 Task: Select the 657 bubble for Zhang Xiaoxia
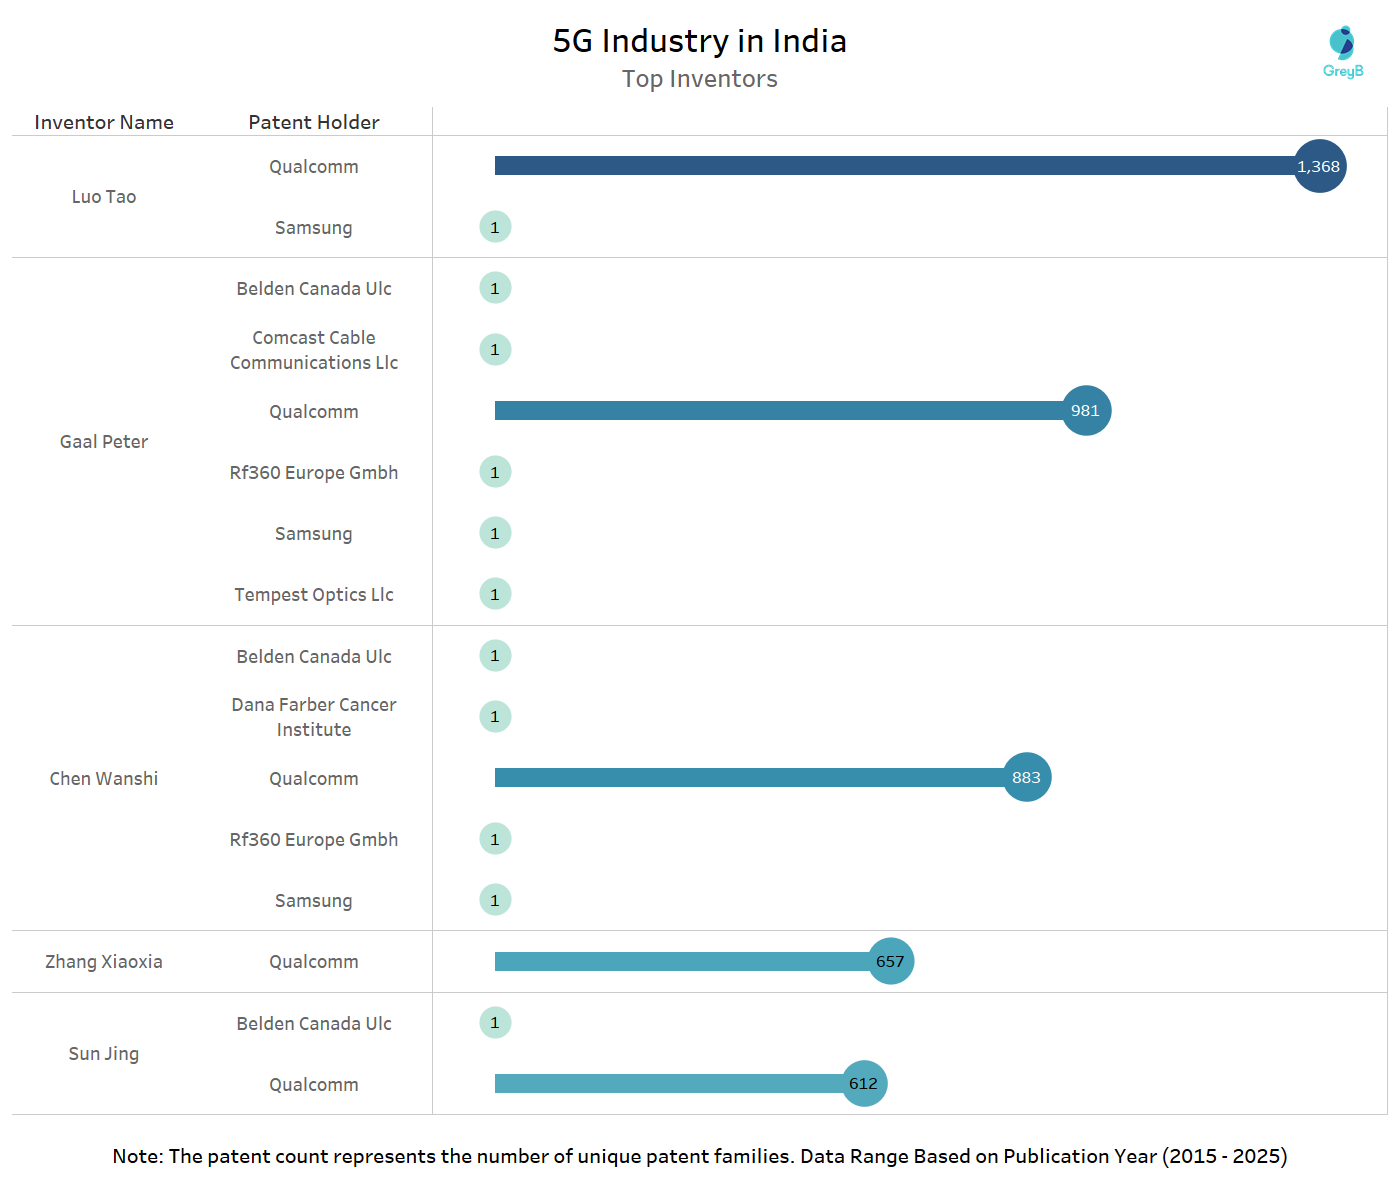pyautogui.click(x=890, y=961)
